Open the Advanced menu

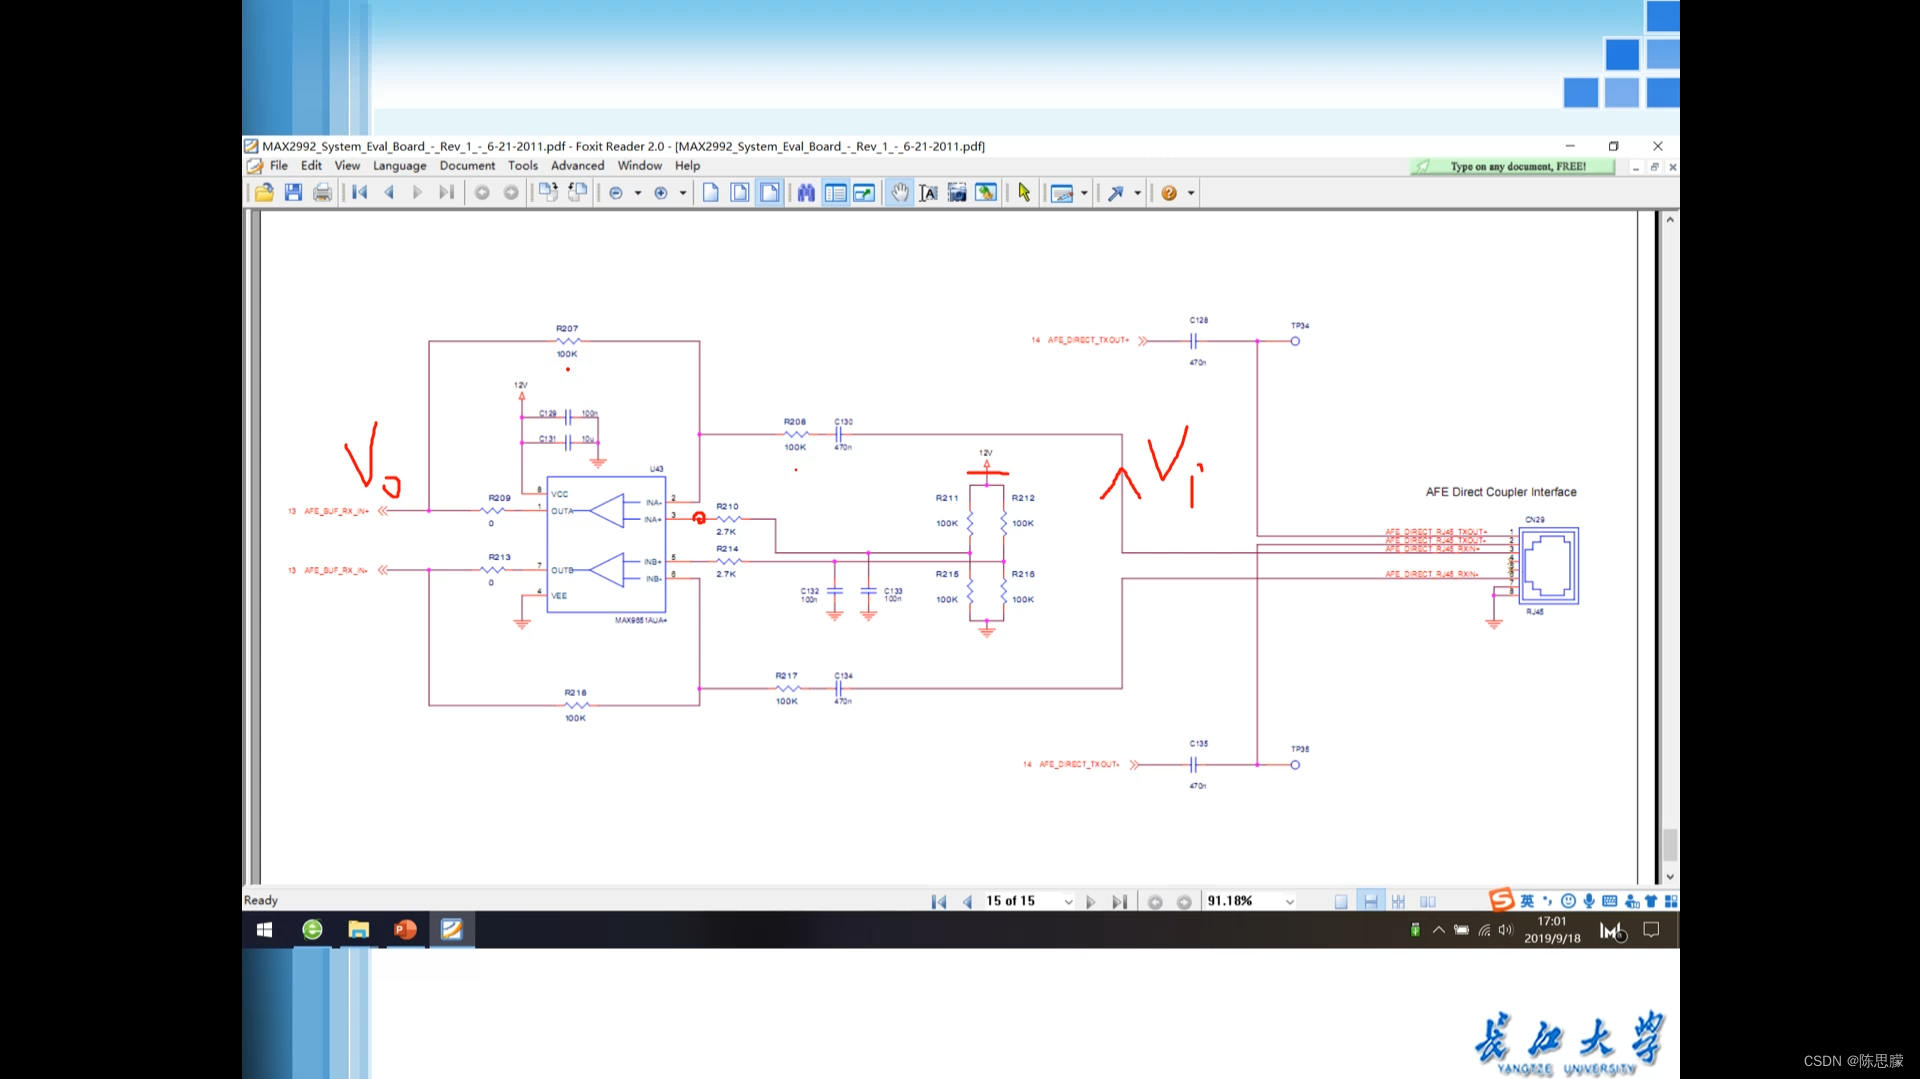578,166
